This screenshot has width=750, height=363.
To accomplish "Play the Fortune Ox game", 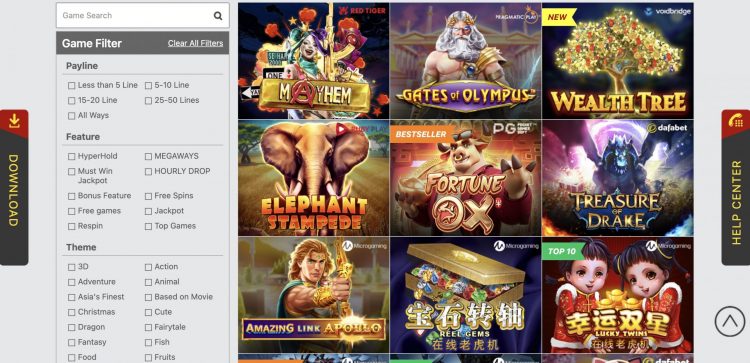I will [x=465, y=178].
